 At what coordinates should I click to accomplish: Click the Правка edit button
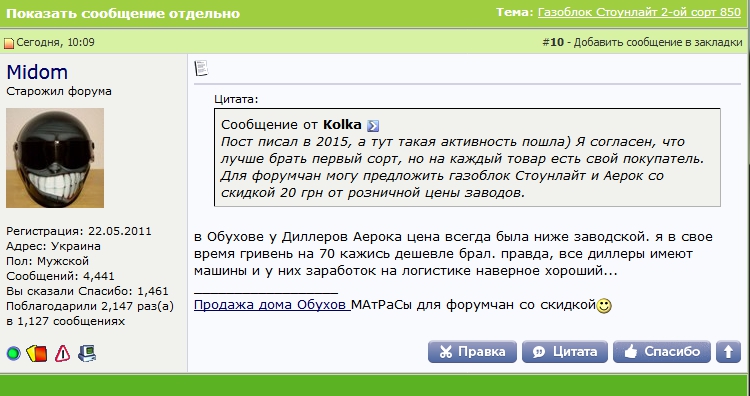[472, 352]
